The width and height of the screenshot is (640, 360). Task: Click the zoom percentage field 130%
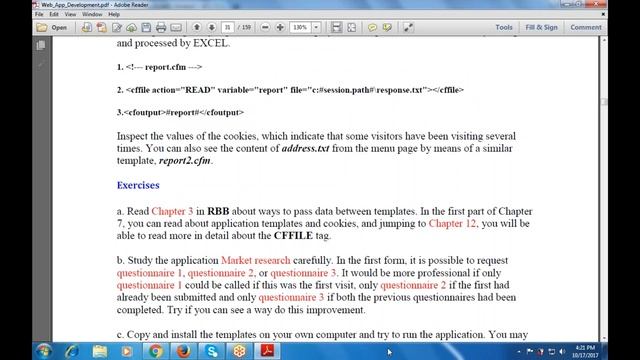pos(300,27)
